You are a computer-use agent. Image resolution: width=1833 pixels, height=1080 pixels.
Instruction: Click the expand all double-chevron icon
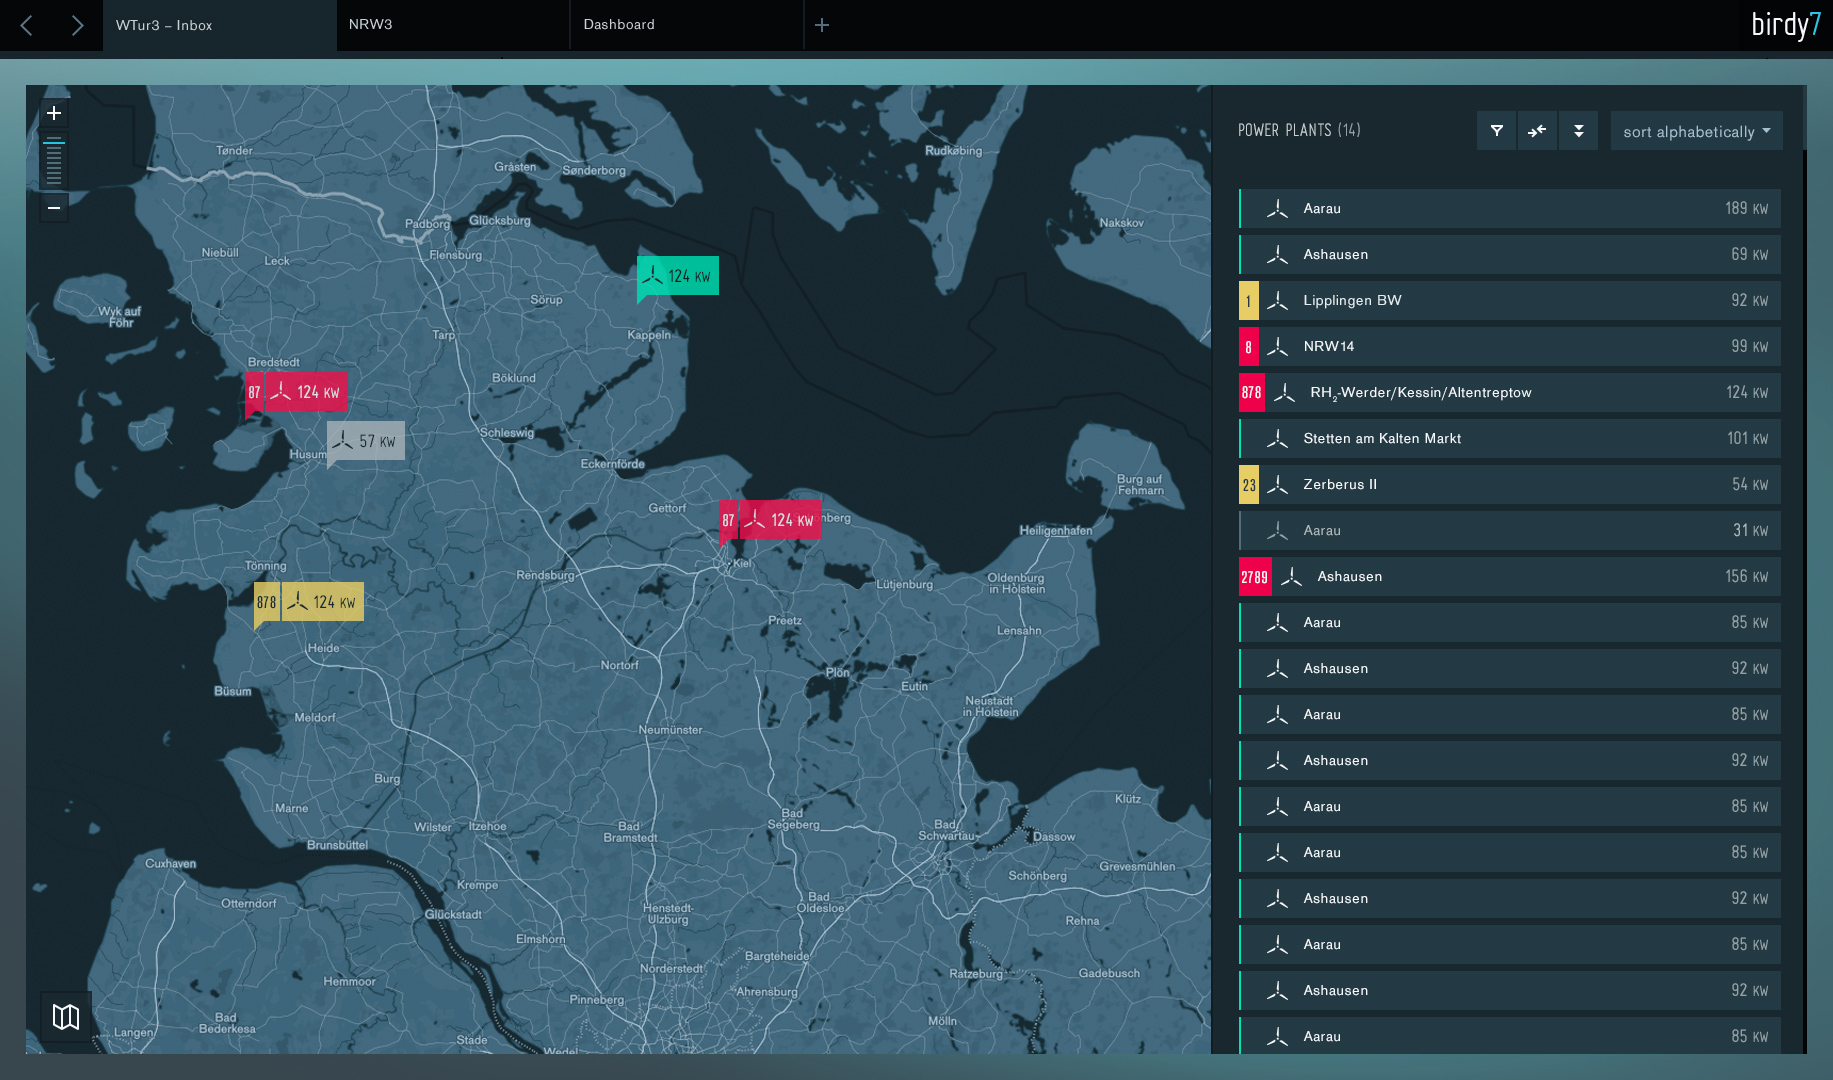[1578, 131]
